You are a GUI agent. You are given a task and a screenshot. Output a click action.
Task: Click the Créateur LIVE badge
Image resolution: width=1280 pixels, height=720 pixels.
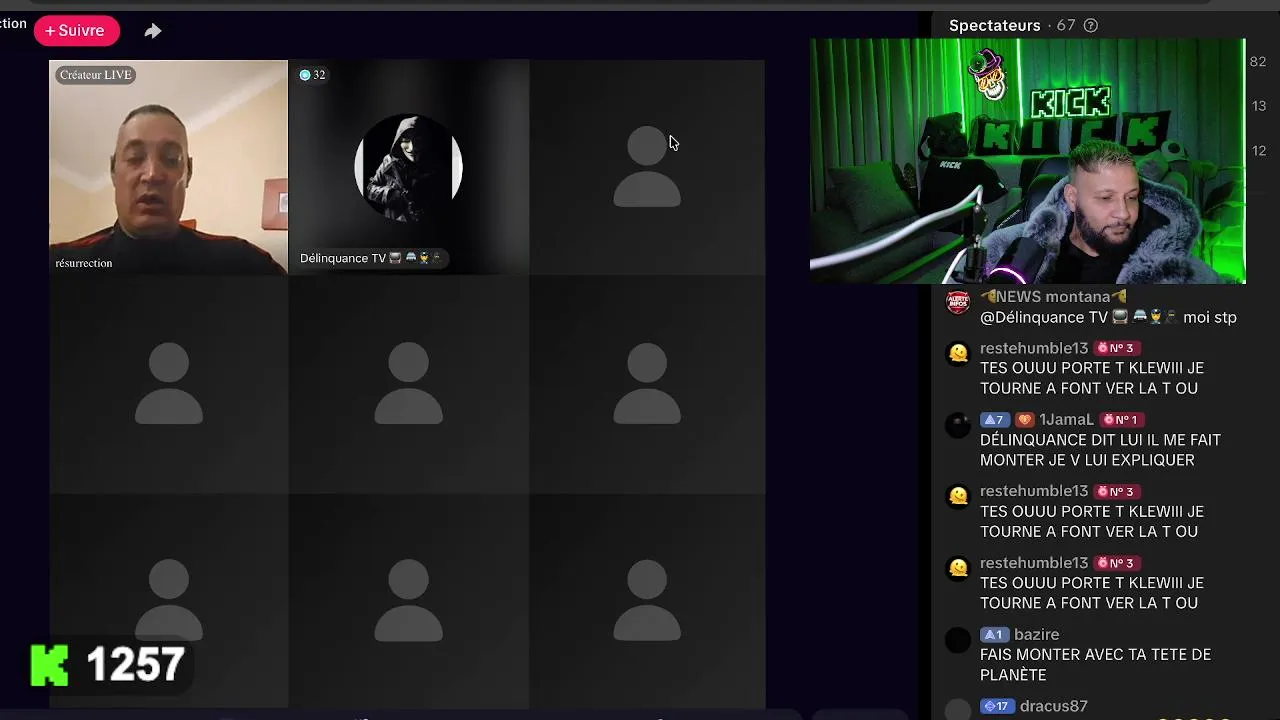point(96,75)
